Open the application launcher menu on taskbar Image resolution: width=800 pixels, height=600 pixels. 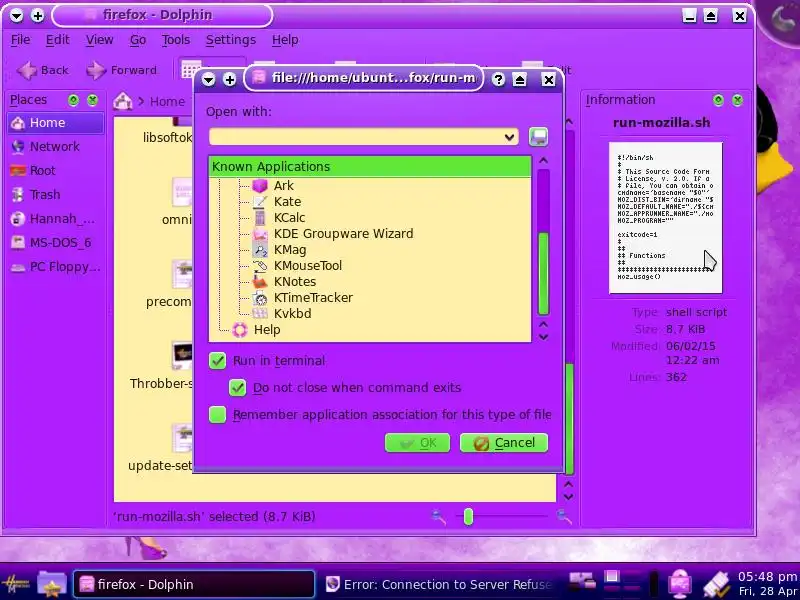[x=16, y=584]
